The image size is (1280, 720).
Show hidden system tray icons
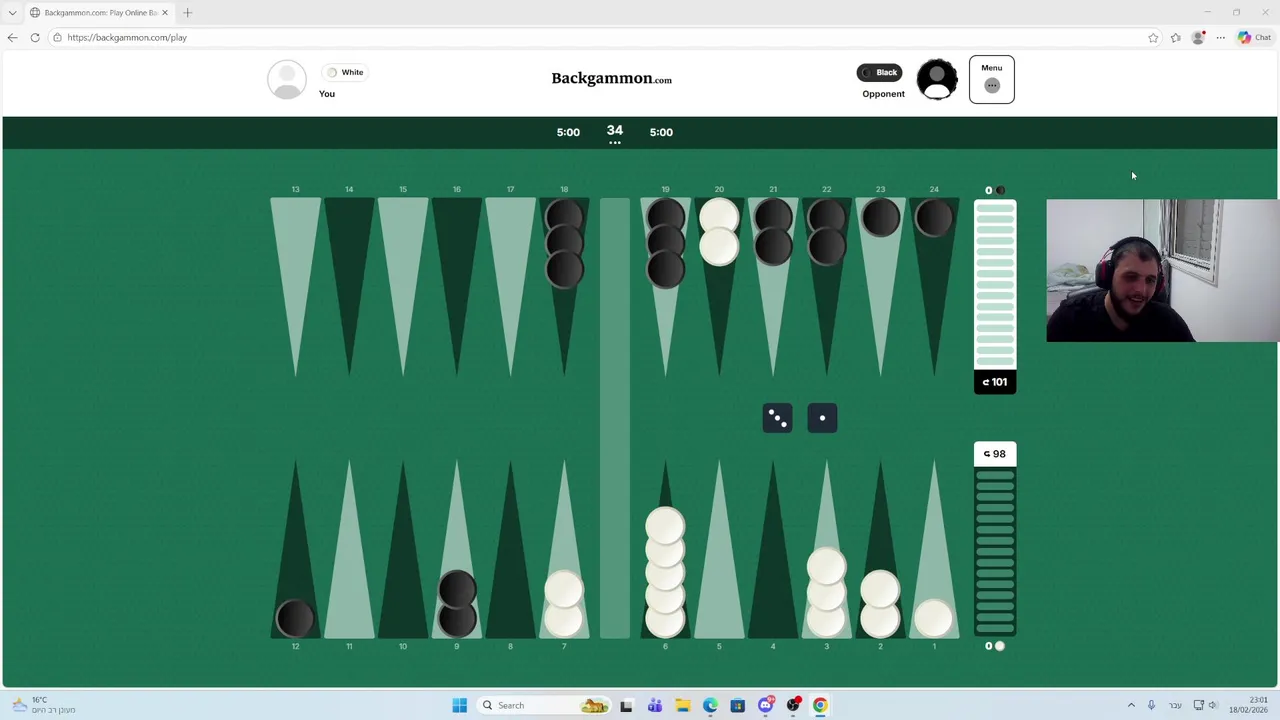(1131, 705)
